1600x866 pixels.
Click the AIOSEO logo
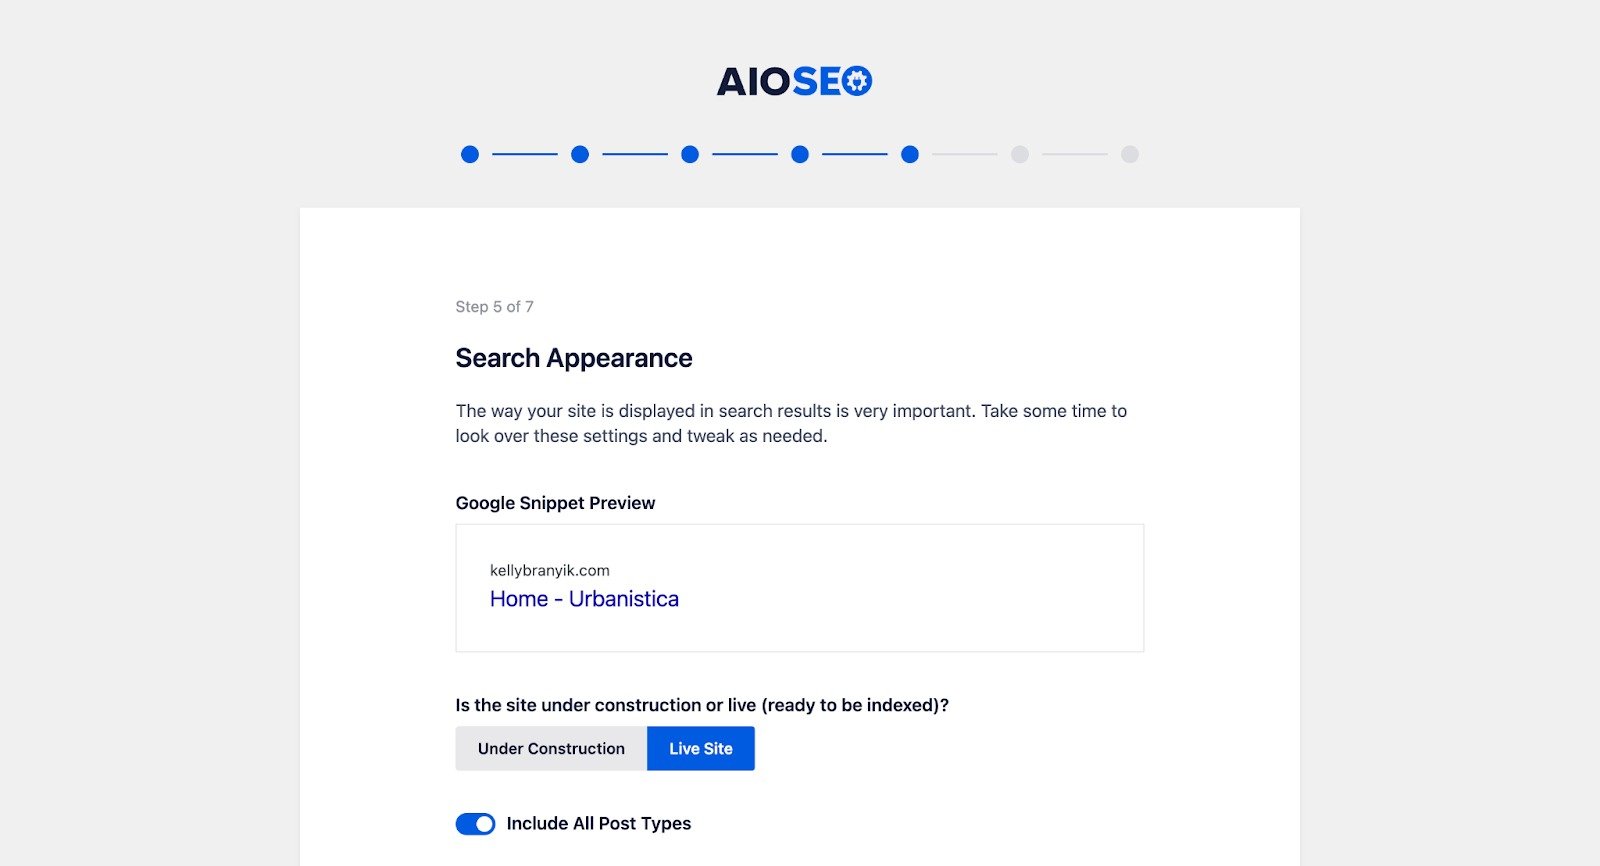(793, 81)
